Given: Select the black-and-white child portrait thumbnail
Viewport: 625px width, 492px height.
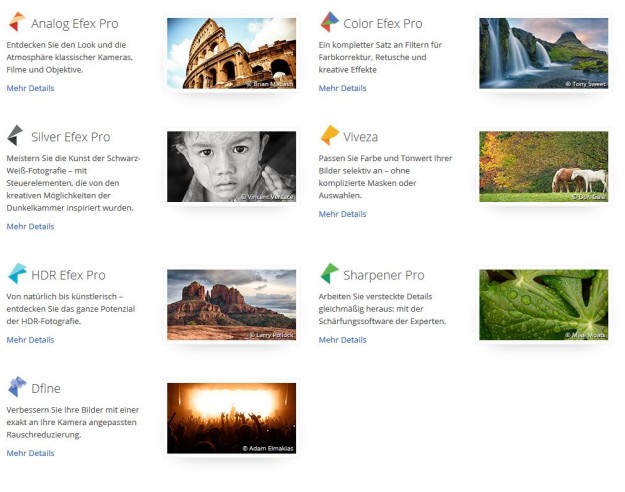Looking at the screenshot, I should (231, 167).
